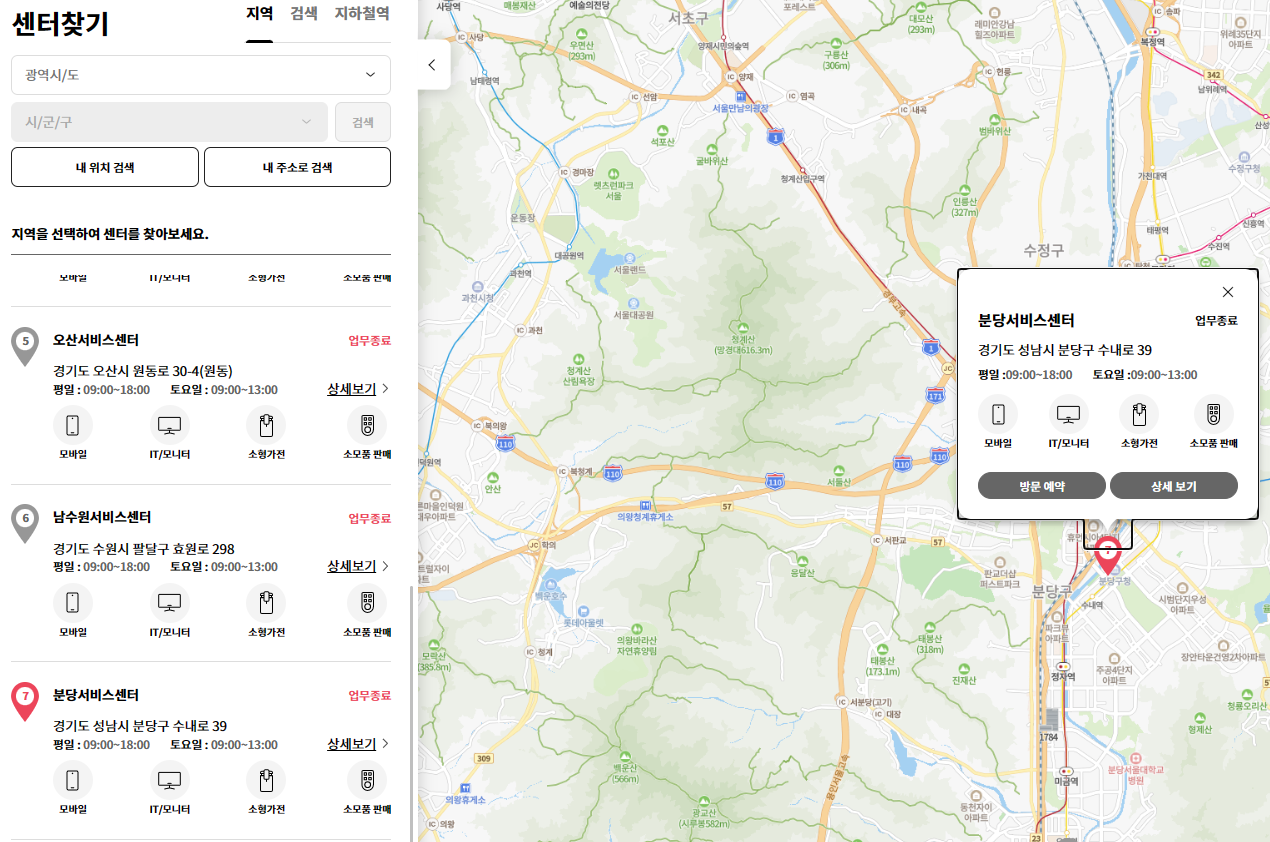
Task: Click the 내 주소로 검색 button
Action: 297,167
